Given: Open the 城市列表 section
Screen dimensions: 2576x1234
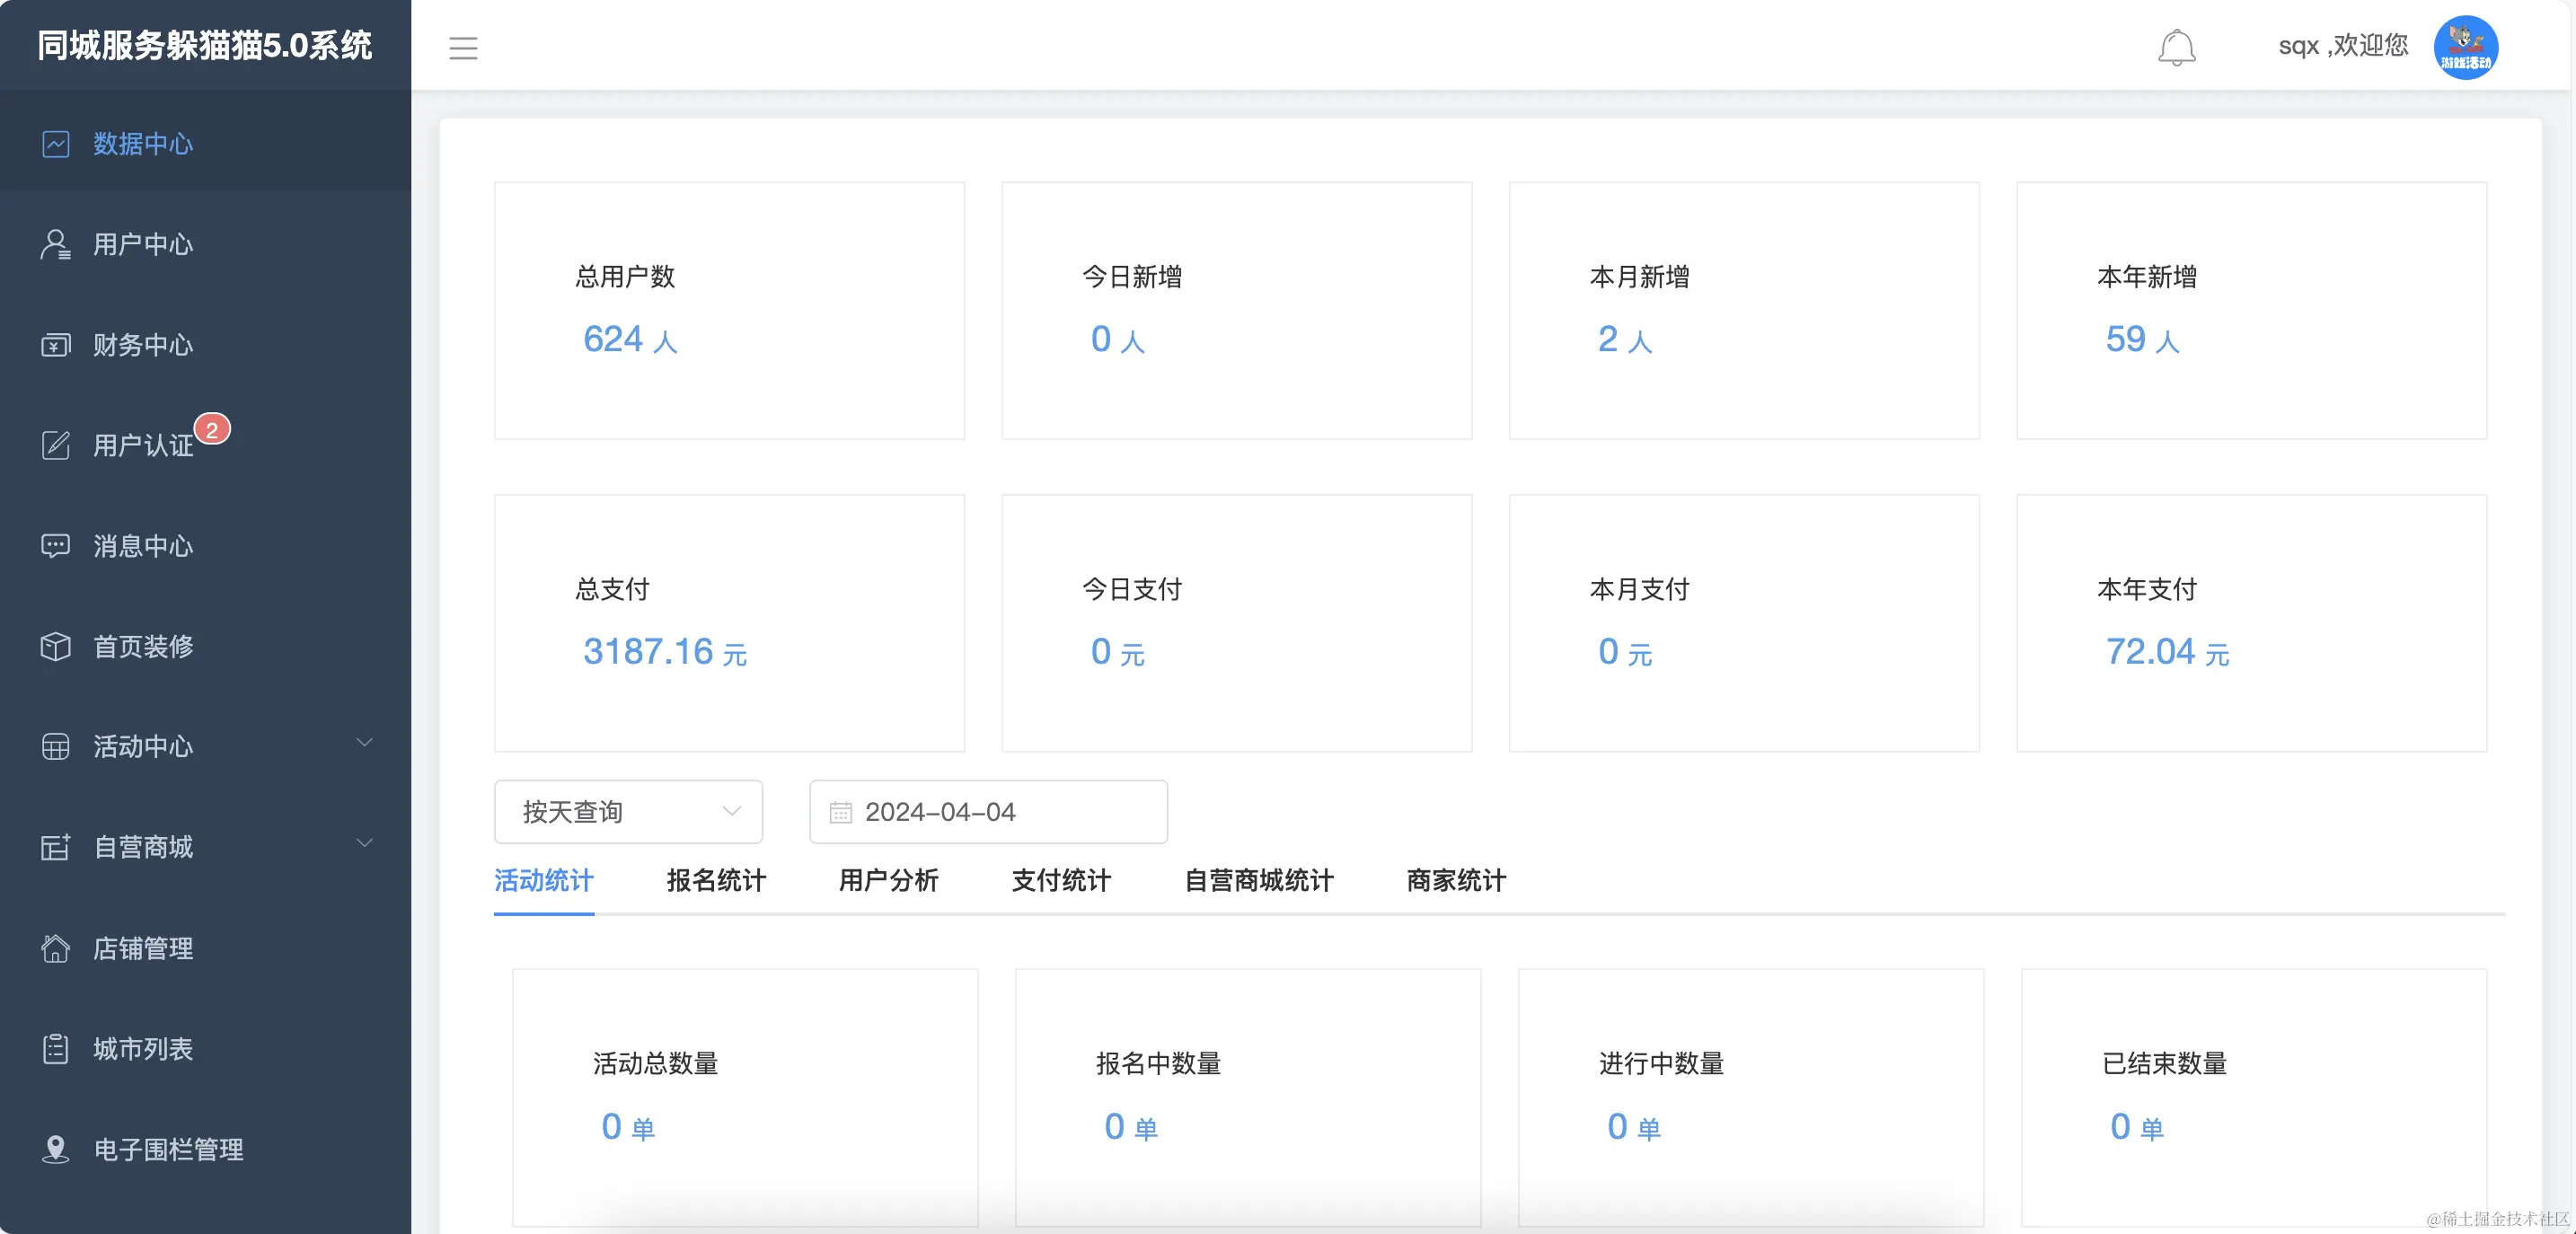Looking at the screenshot, I should pos(142,1049).
